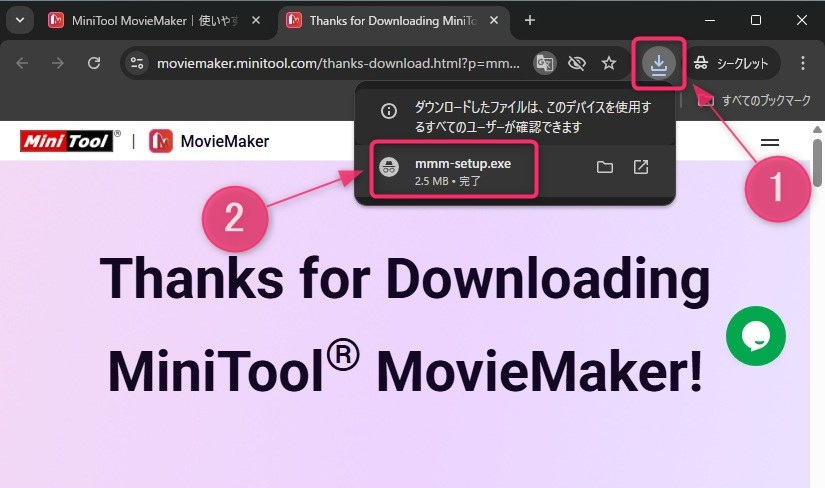Screen dimensions: 825x488
Task: Click the シークレット incognito button
Action: tap(731, 63)
